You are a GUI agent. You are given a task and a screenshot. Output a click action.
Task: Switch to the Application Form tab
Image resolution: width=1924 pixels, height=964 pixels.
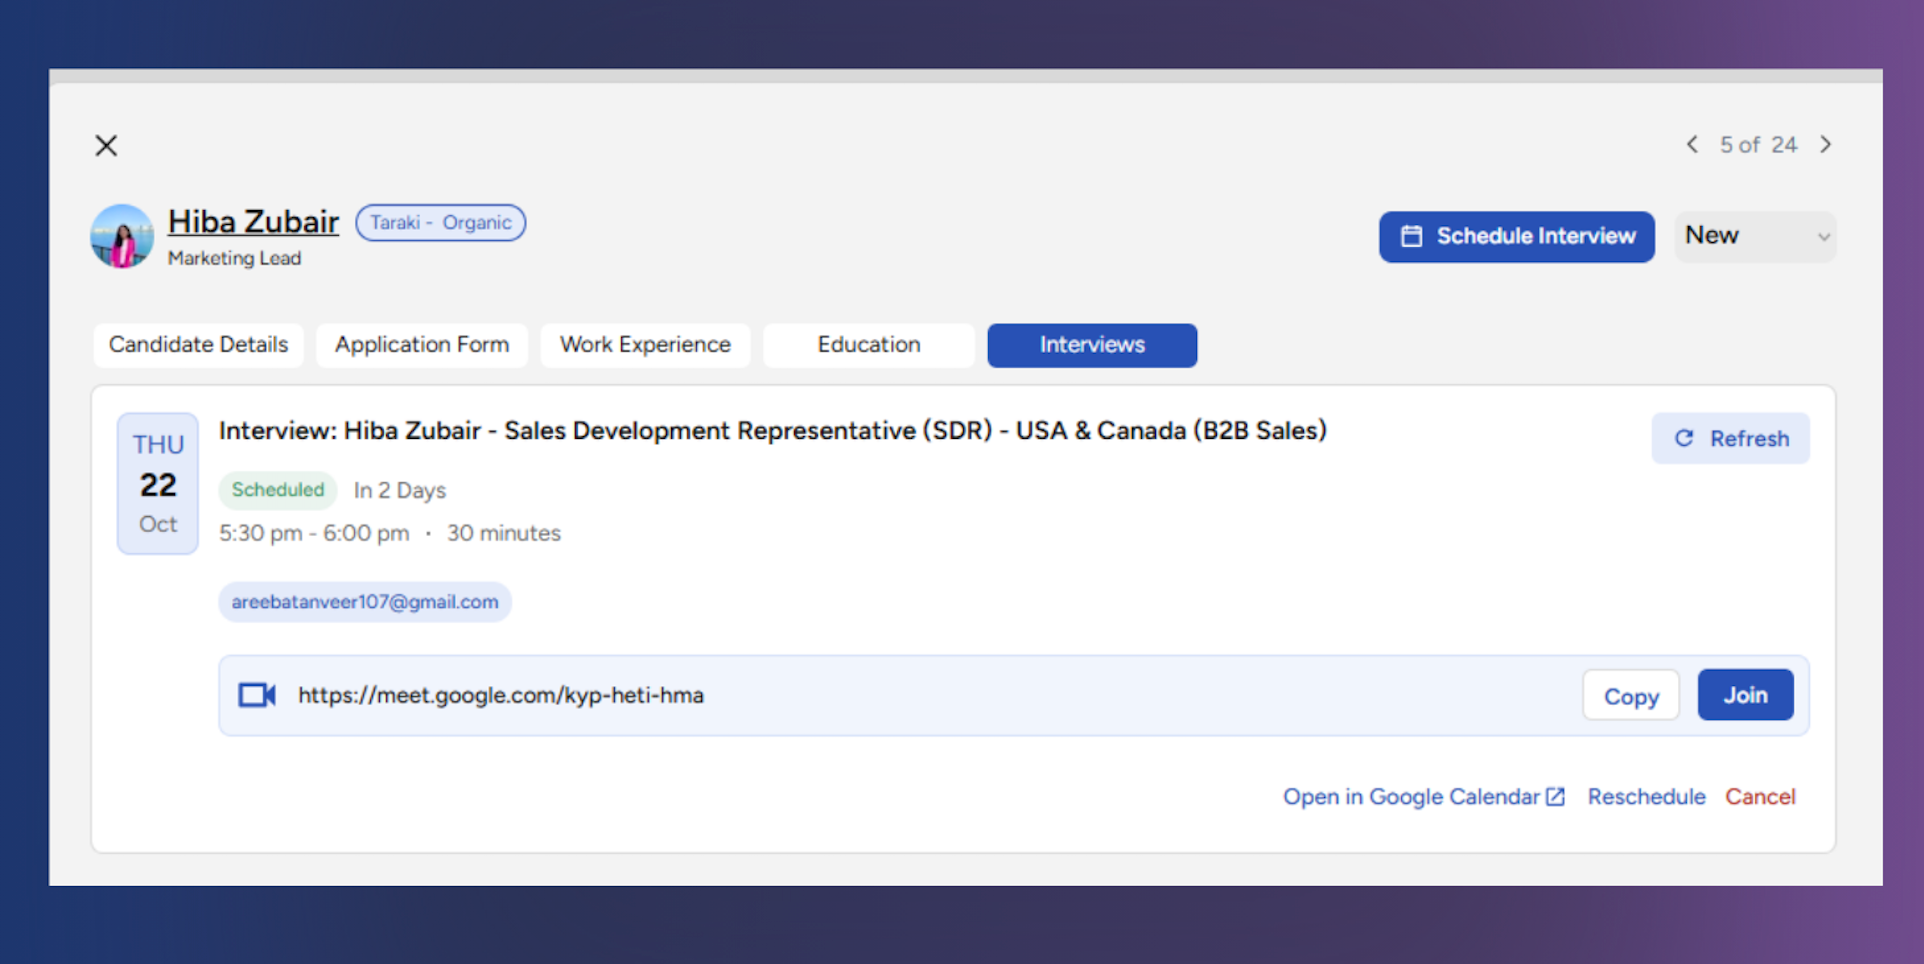coord(422,345)
